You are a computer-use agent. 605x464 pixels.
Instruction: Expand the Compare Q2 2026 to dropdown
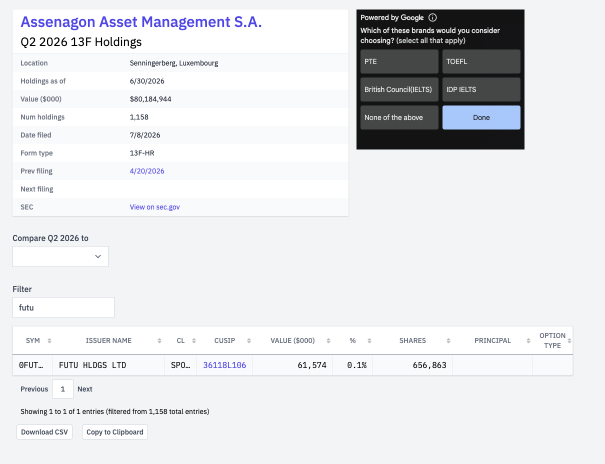(x=61, y=256)
